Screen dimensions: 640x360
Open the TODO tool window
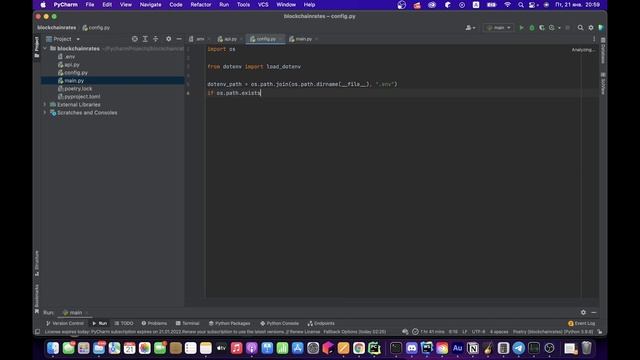pos(124,323)
